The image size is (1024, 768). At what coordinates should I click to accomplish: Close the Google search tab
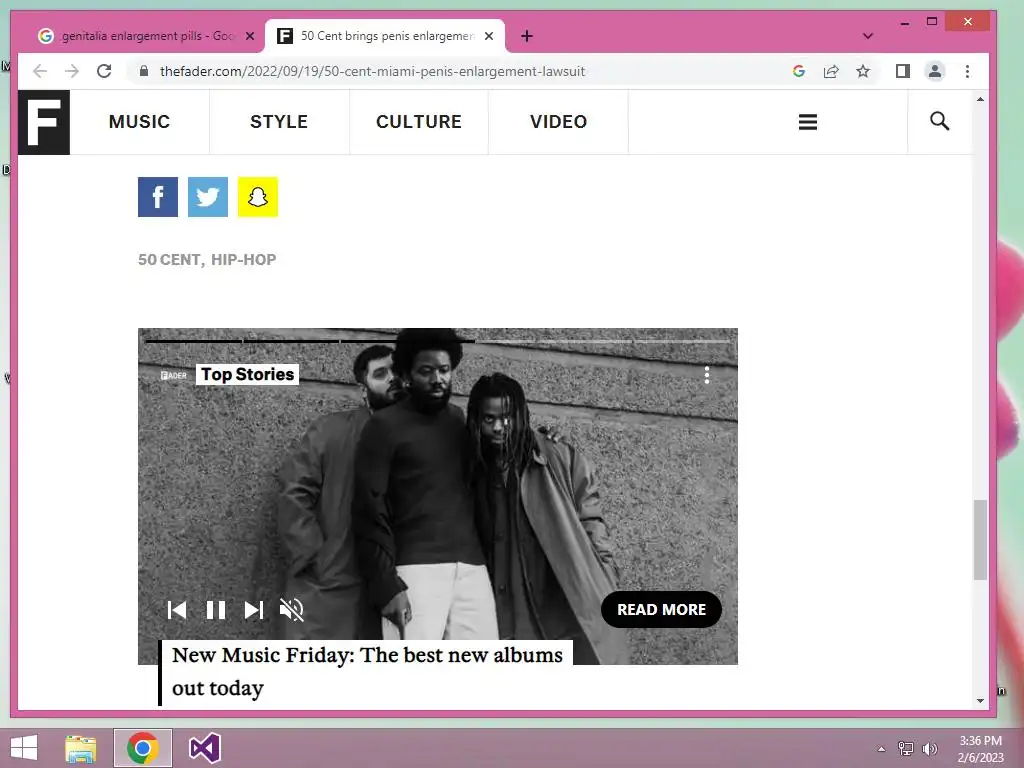click(249, 37)
